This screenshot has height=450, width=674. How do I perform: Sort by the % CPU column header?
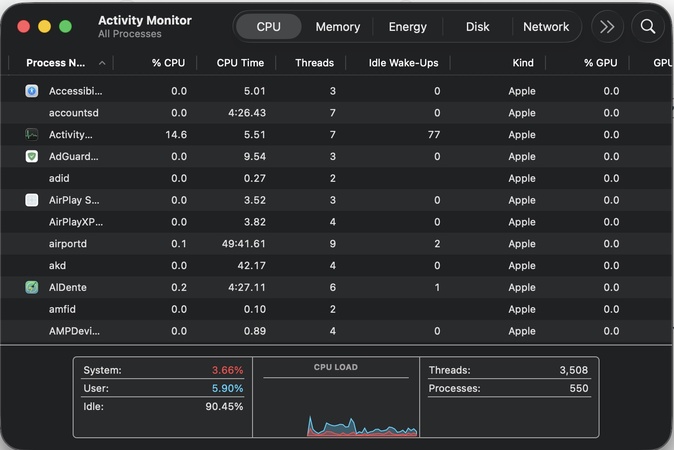click(x=168, y=63)
